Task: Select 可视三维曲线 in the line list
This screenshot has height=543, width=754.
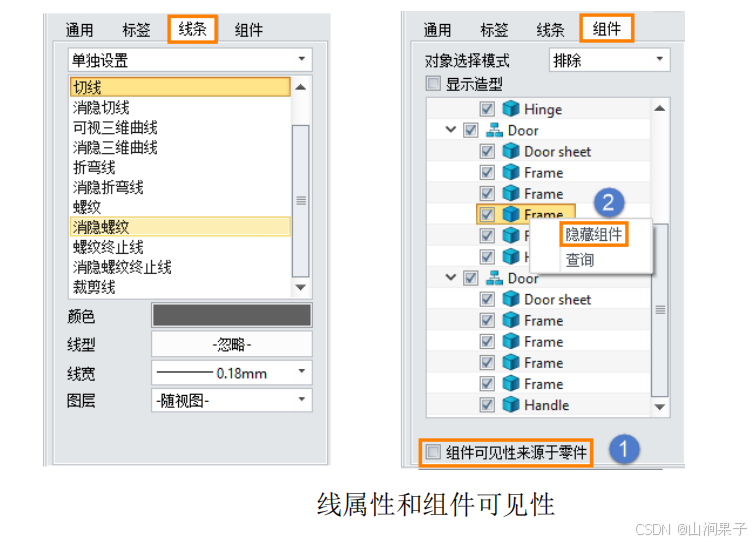Action: (180, 127)
